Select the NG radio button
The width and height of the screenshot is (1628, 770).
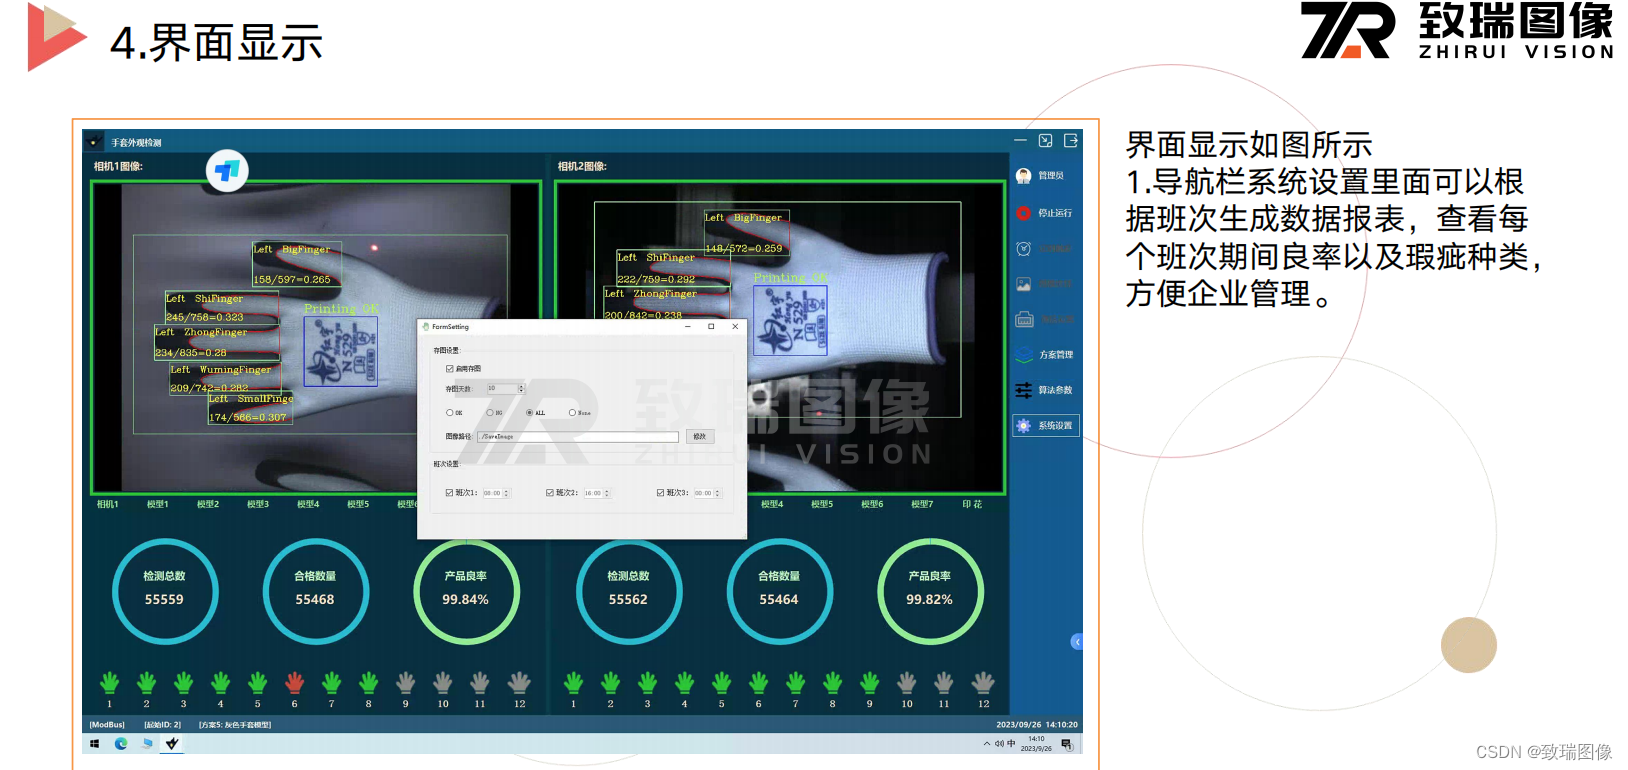pos(490,413)
